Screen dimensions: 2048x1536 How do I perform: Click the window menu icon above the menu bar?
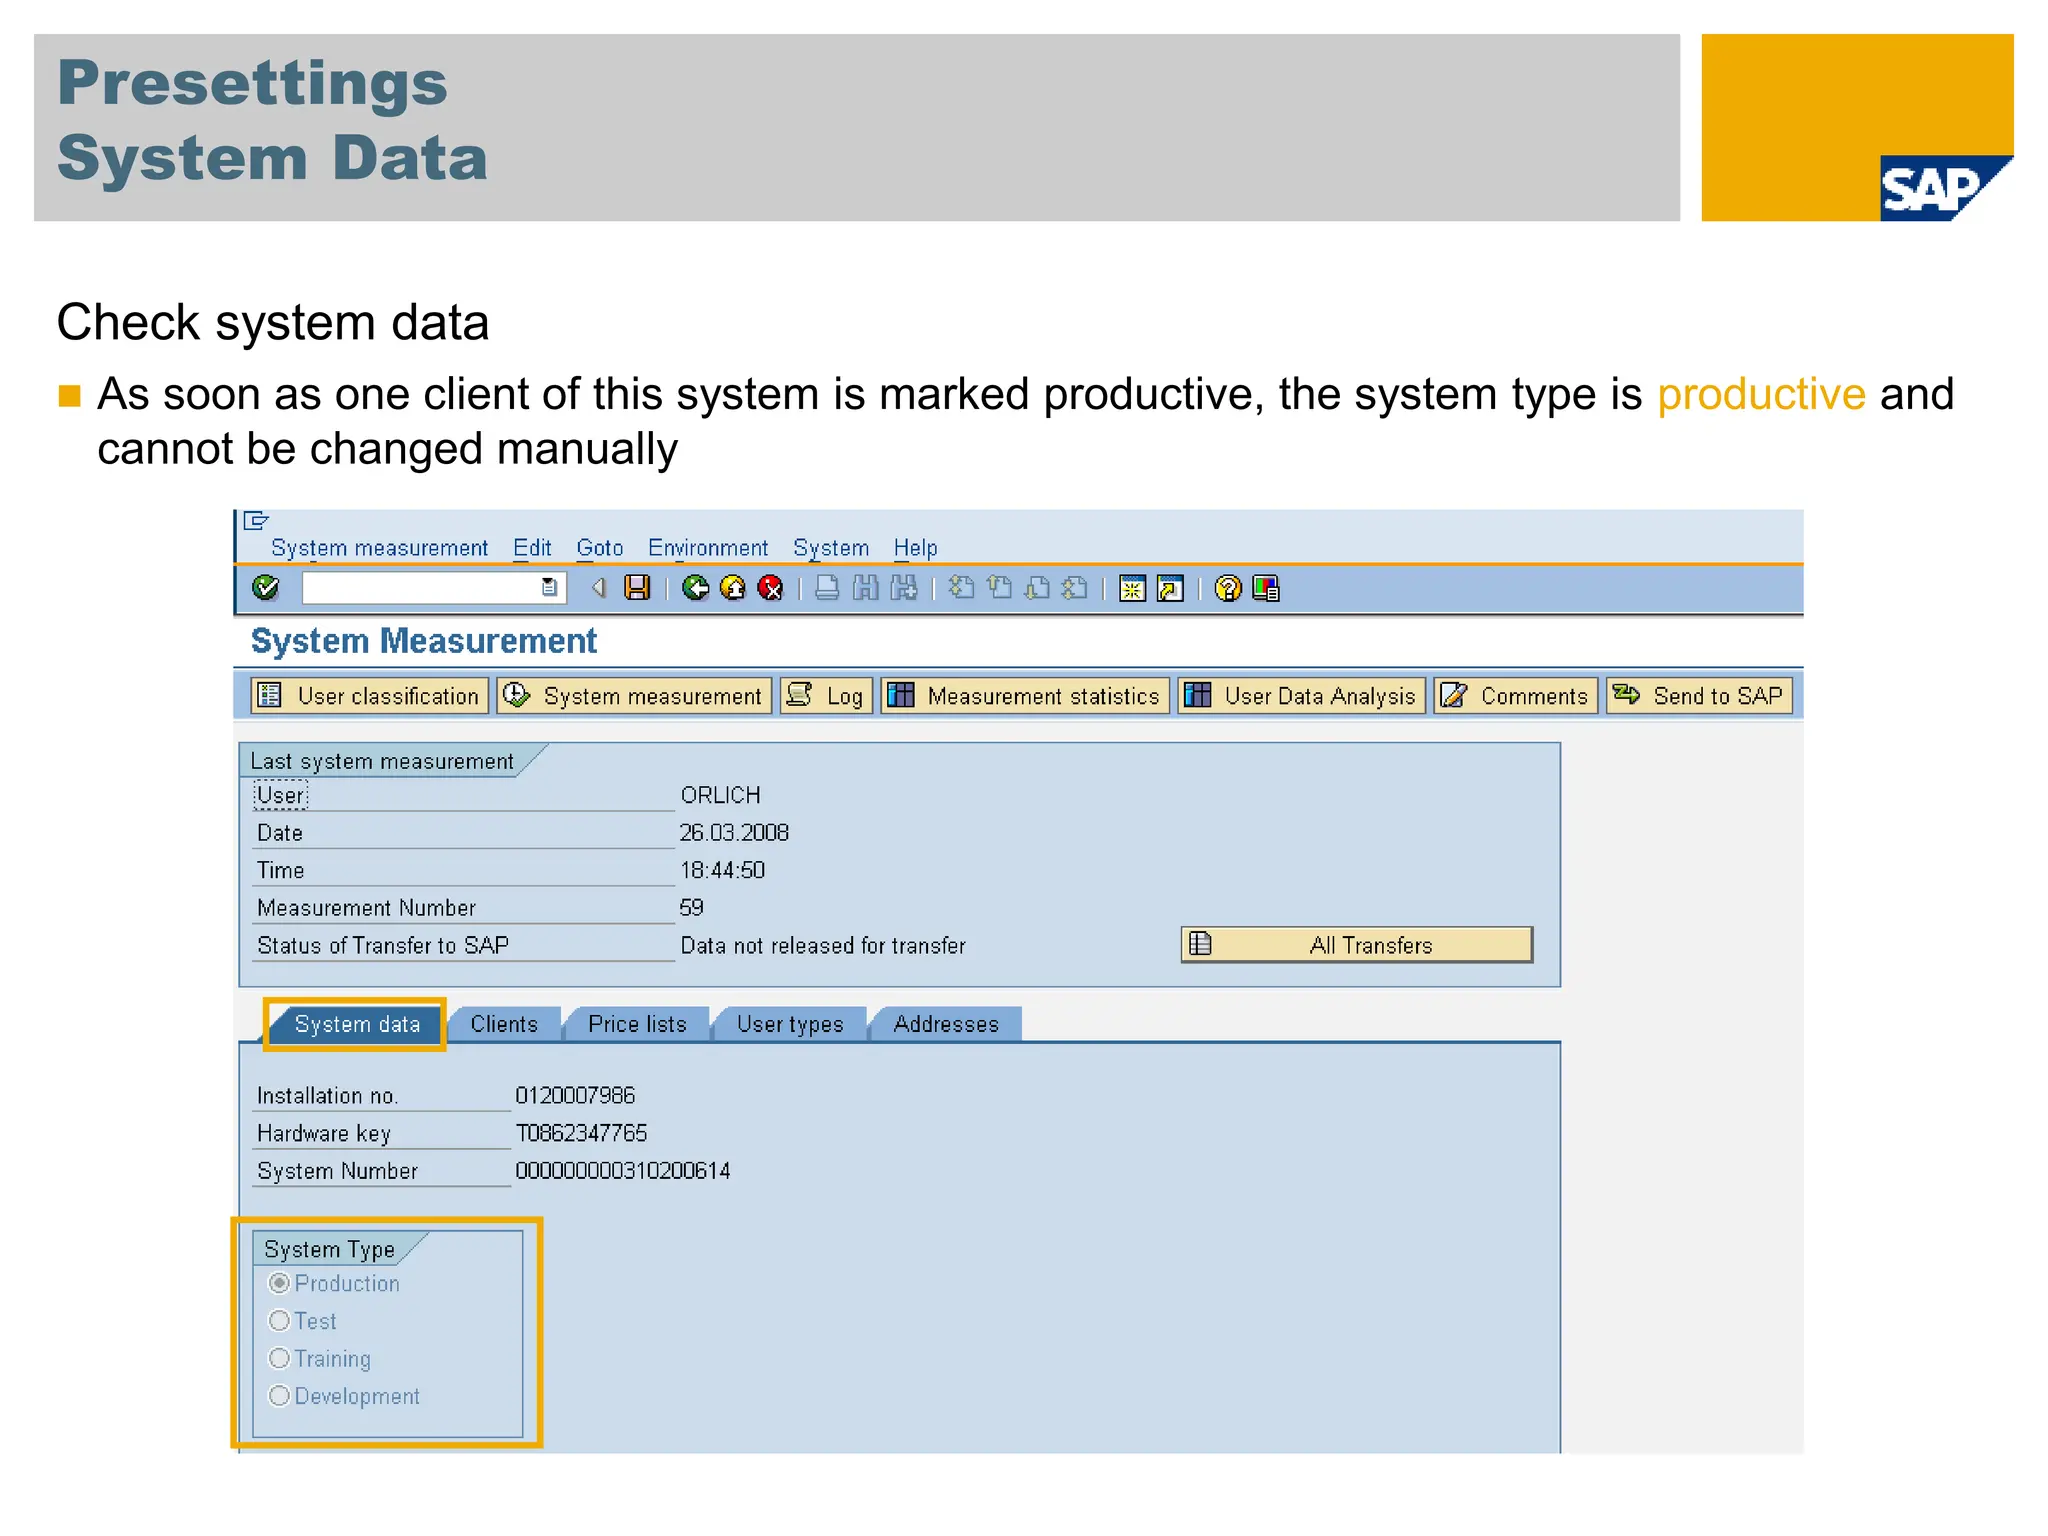pos(256,520)
